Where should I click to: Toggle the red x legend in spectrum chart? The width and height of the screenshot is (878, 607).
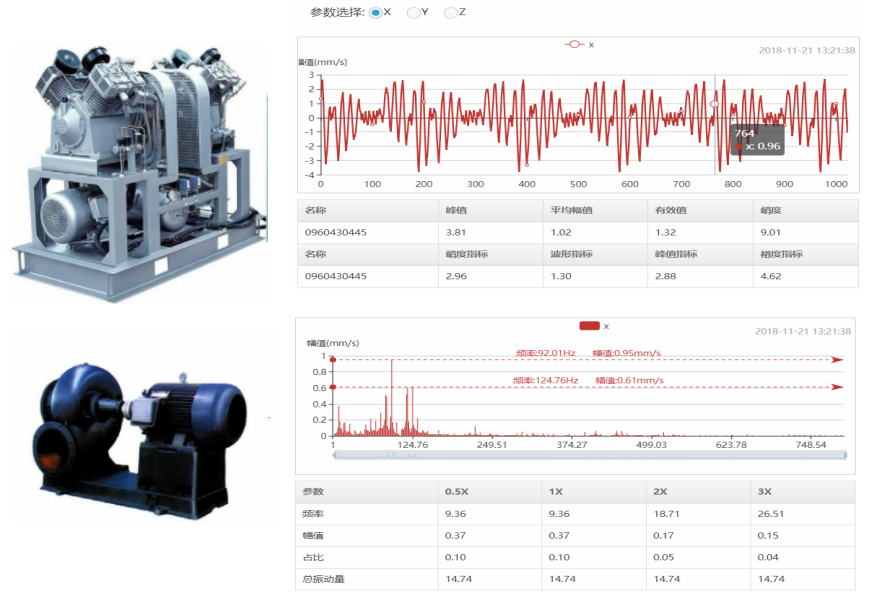tap(594, 326)
